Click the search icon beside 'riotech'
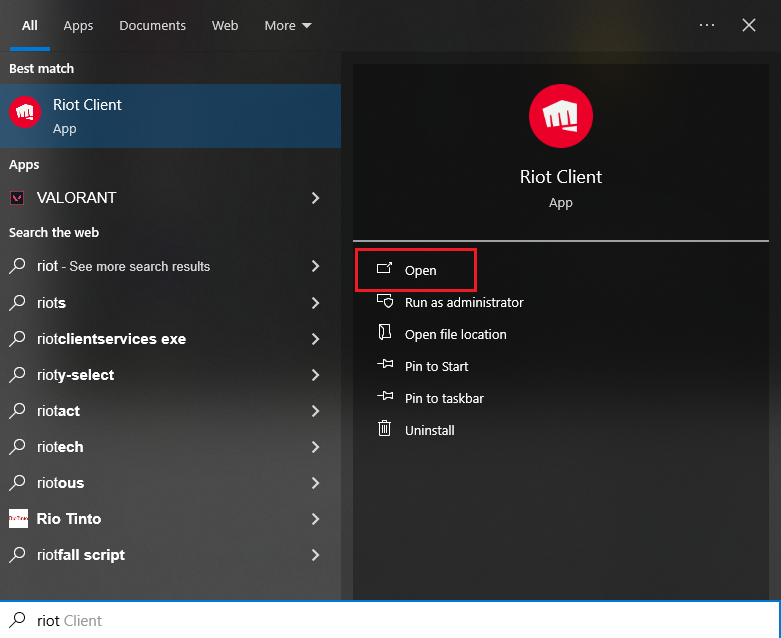 tap(17, 446)
